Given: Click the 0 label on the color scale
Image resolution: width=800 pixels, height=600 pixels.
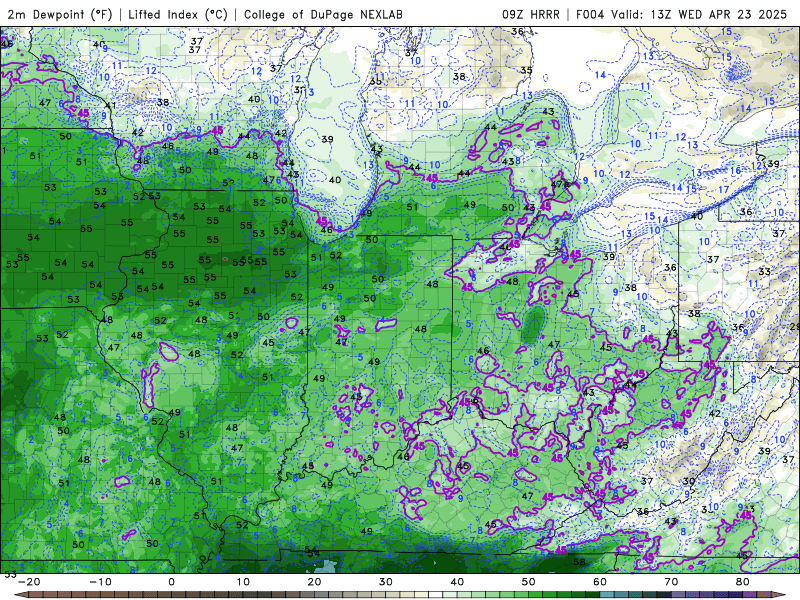Looking at the screenshot, I should [x=171, y=582].
